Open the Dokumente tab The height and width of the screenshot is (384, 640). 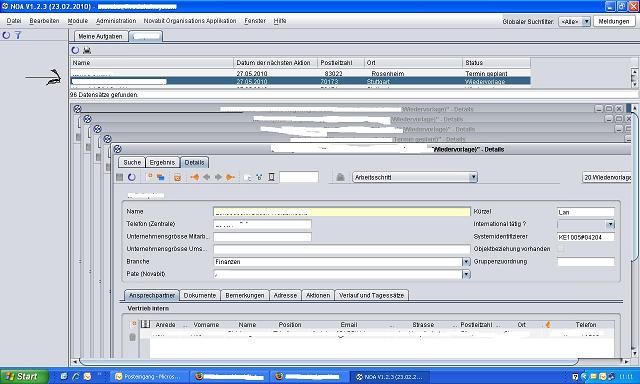200,295
